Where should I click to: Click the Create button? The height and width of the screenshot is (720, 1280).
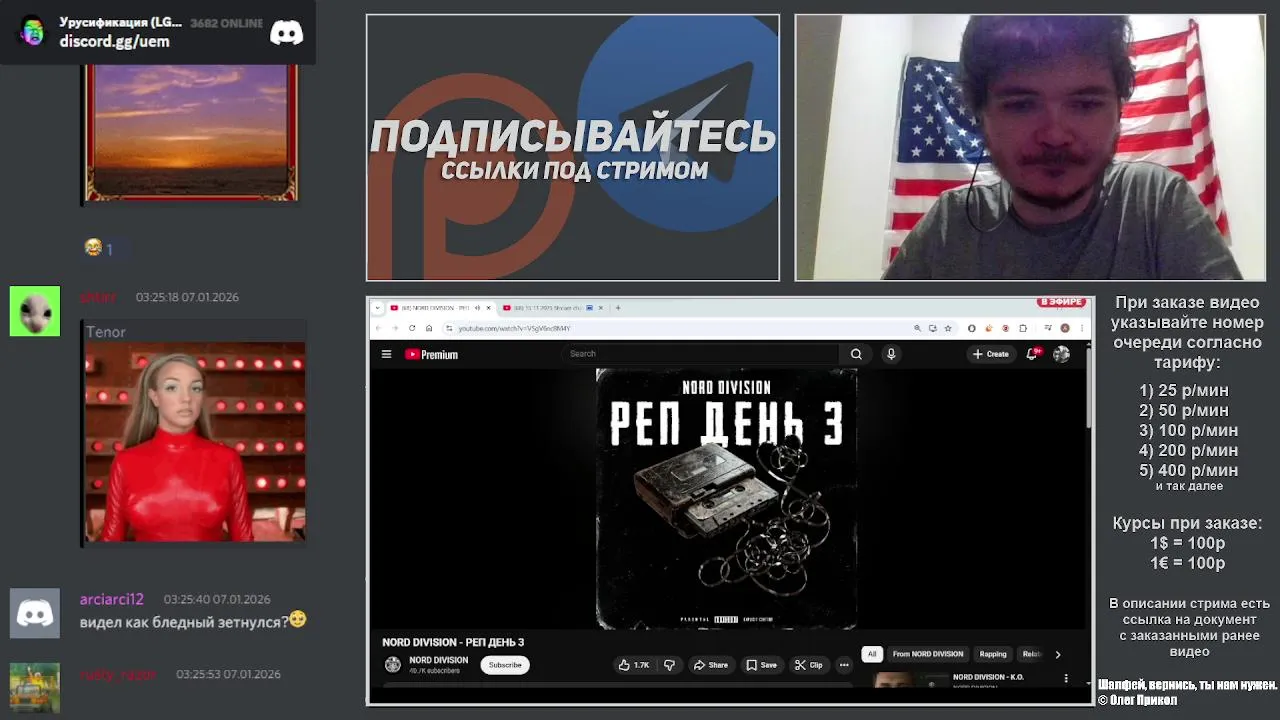tap(991, 354)
